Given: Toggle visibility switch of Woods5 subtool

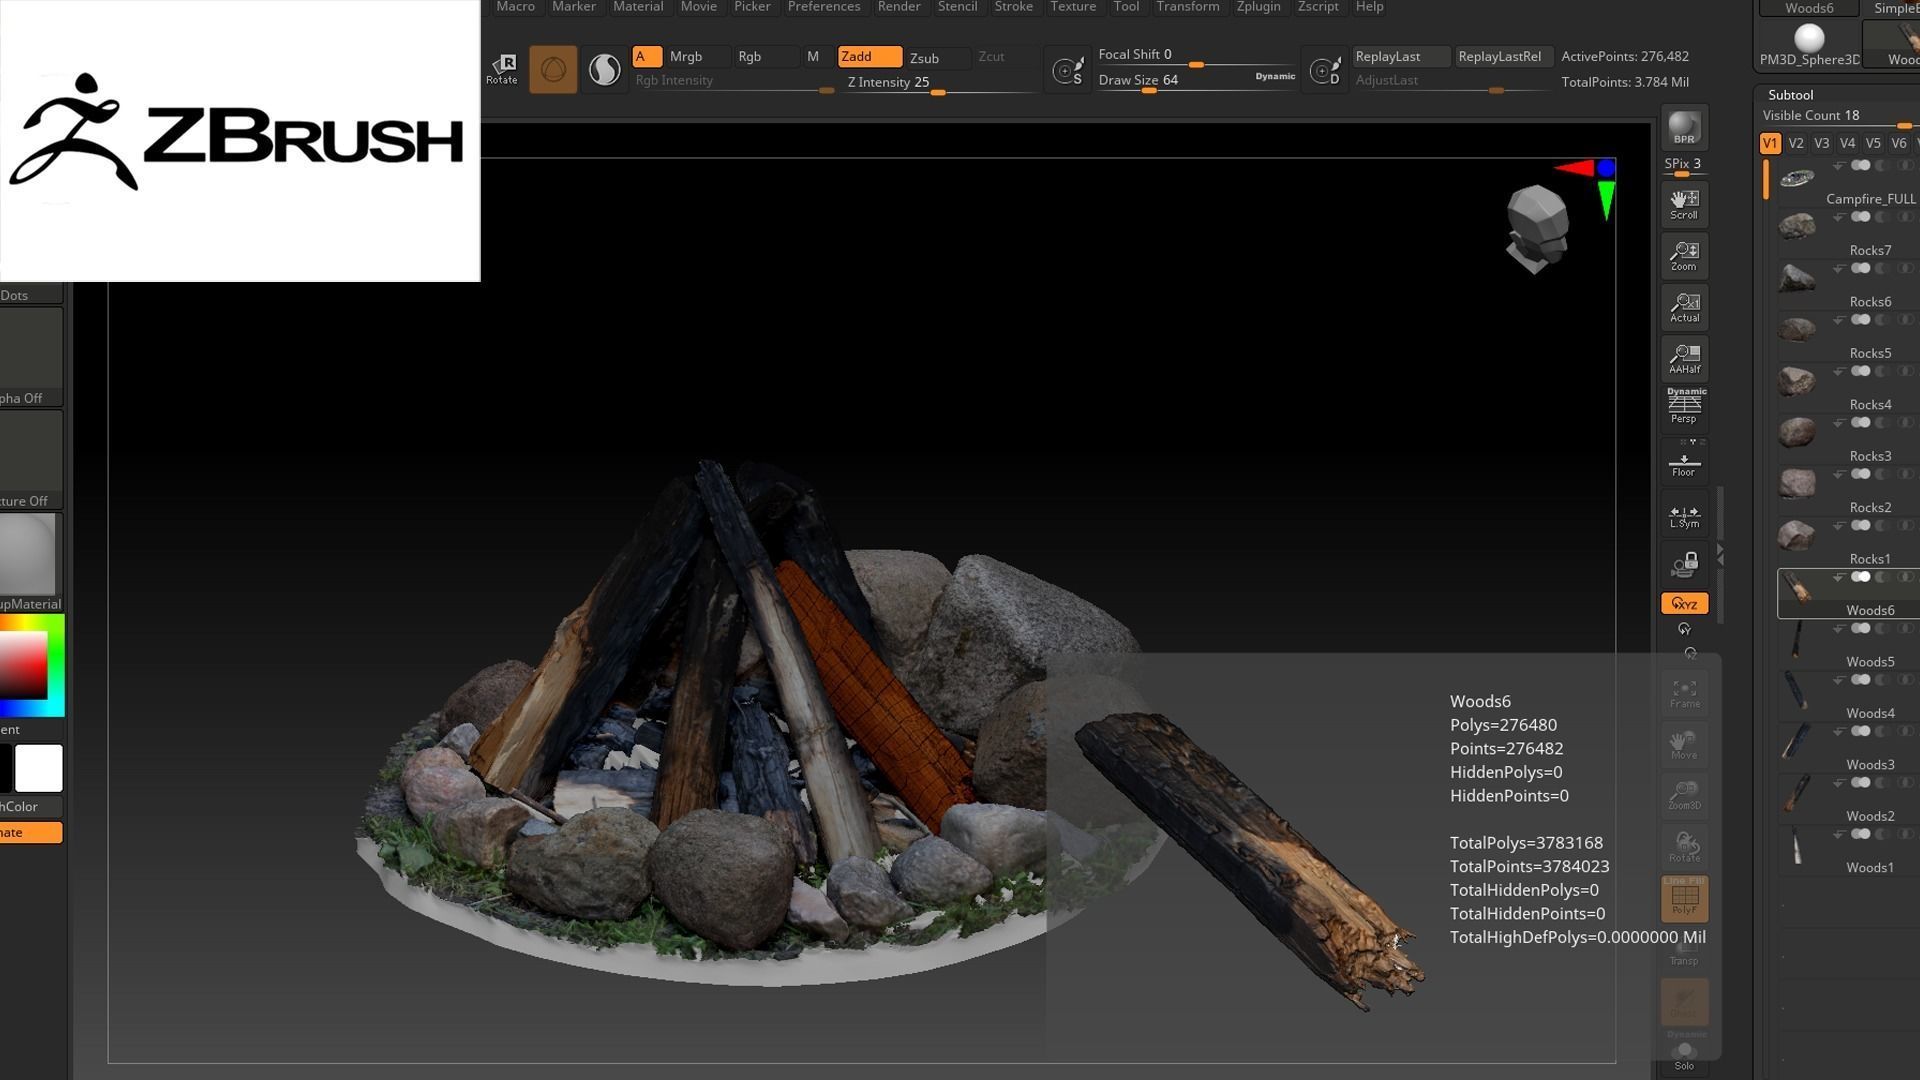Looking at the screenshot, I should pos(1860,628).
